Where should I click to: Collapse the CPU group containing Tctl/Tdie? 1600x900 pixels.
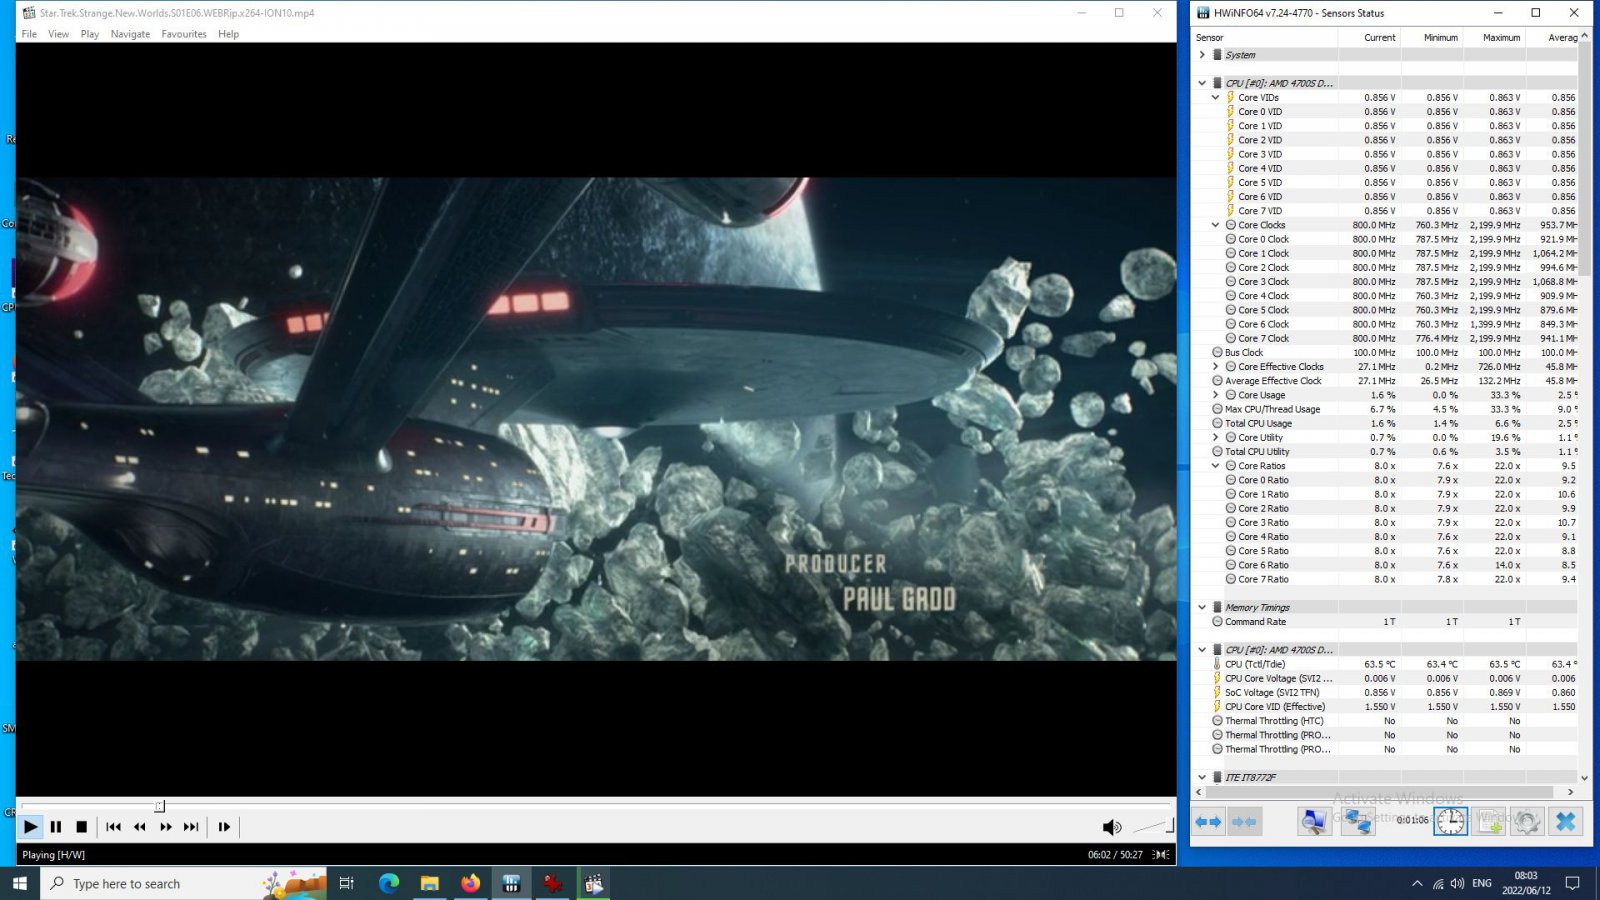pyautogui.click(x=1202, y=650)
